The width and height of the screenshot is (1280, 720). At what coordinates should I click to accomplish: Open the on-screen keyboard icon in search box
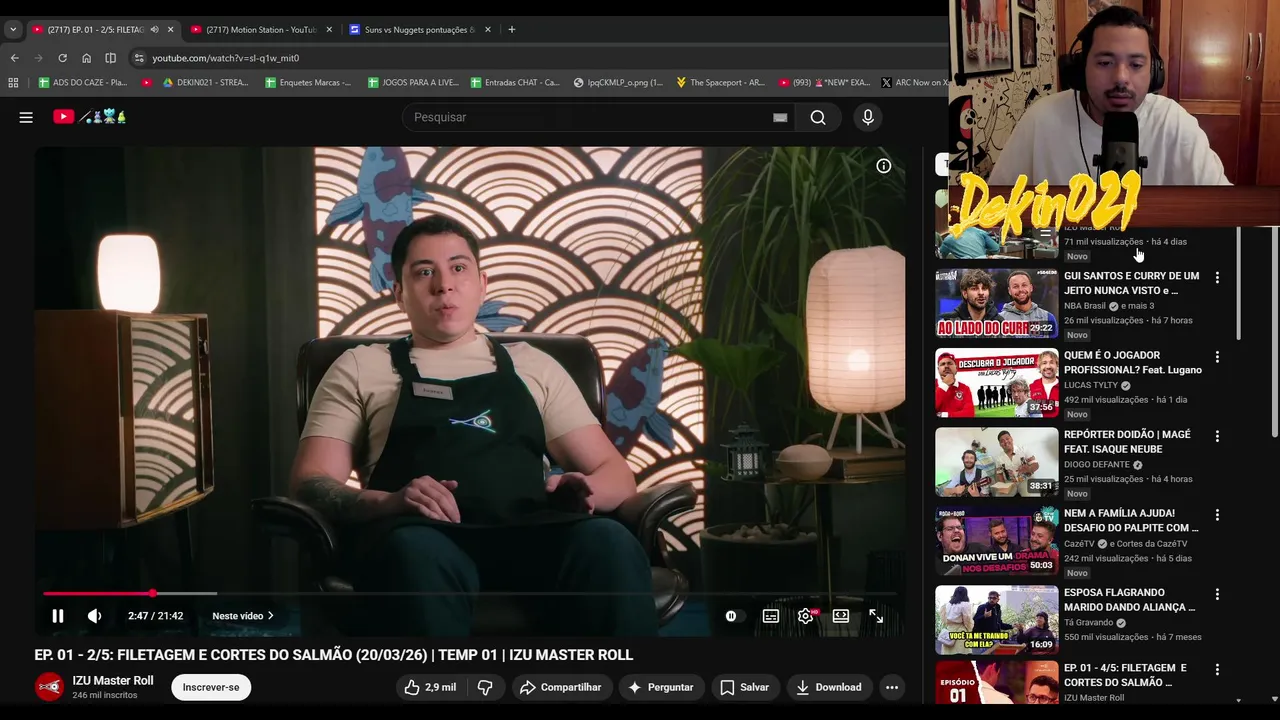point(780,117)
